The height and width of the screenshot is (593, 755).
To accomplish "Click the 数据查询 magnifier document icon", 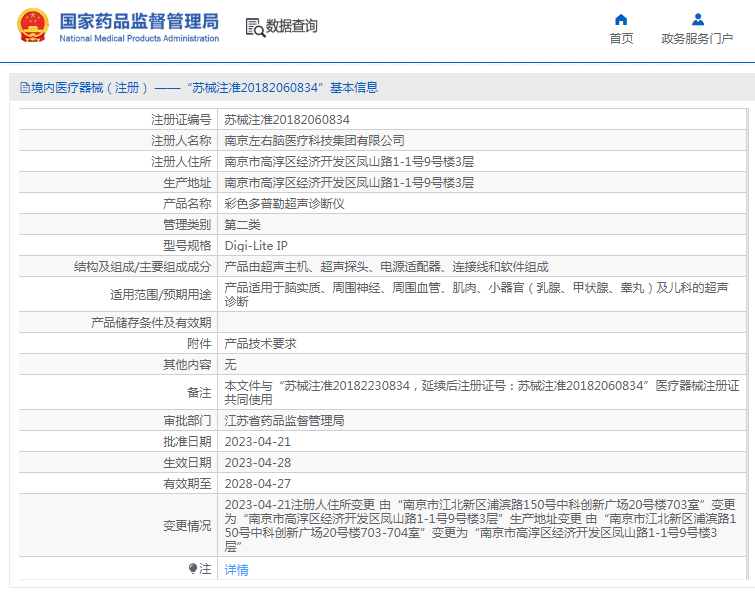I will click(254, 27).
